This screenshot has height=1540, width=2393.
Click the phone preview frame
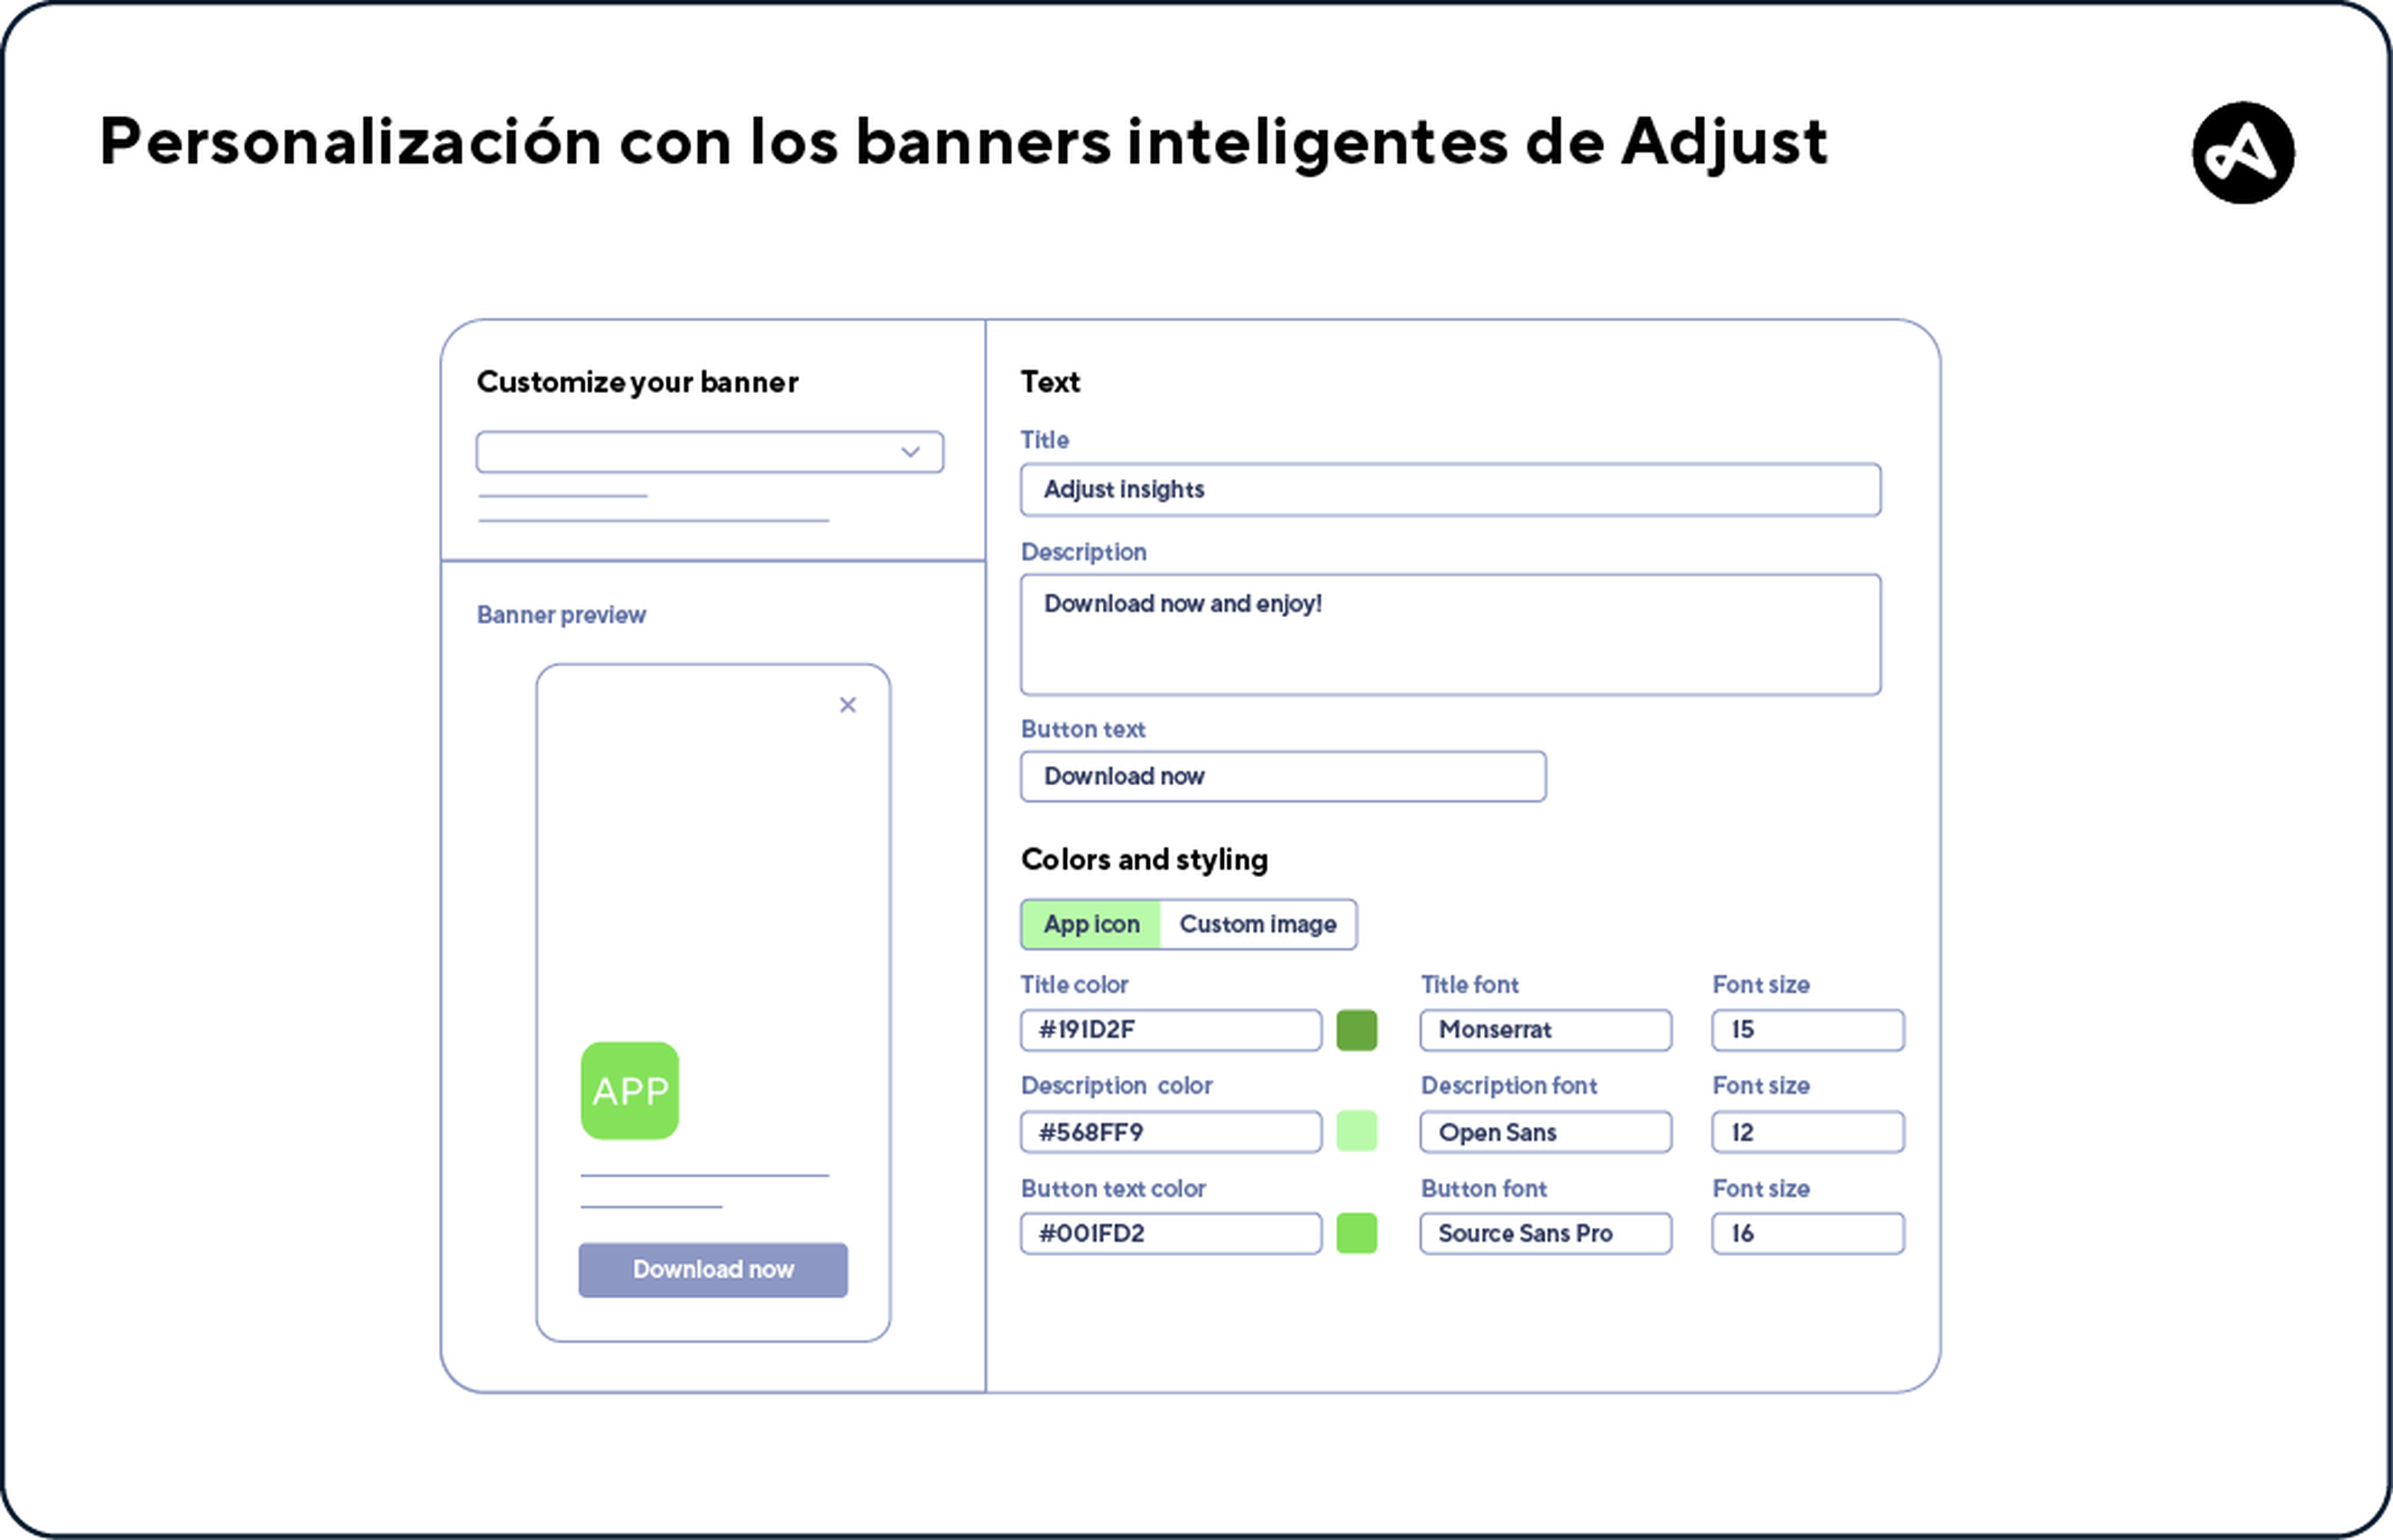[713, 1003]
